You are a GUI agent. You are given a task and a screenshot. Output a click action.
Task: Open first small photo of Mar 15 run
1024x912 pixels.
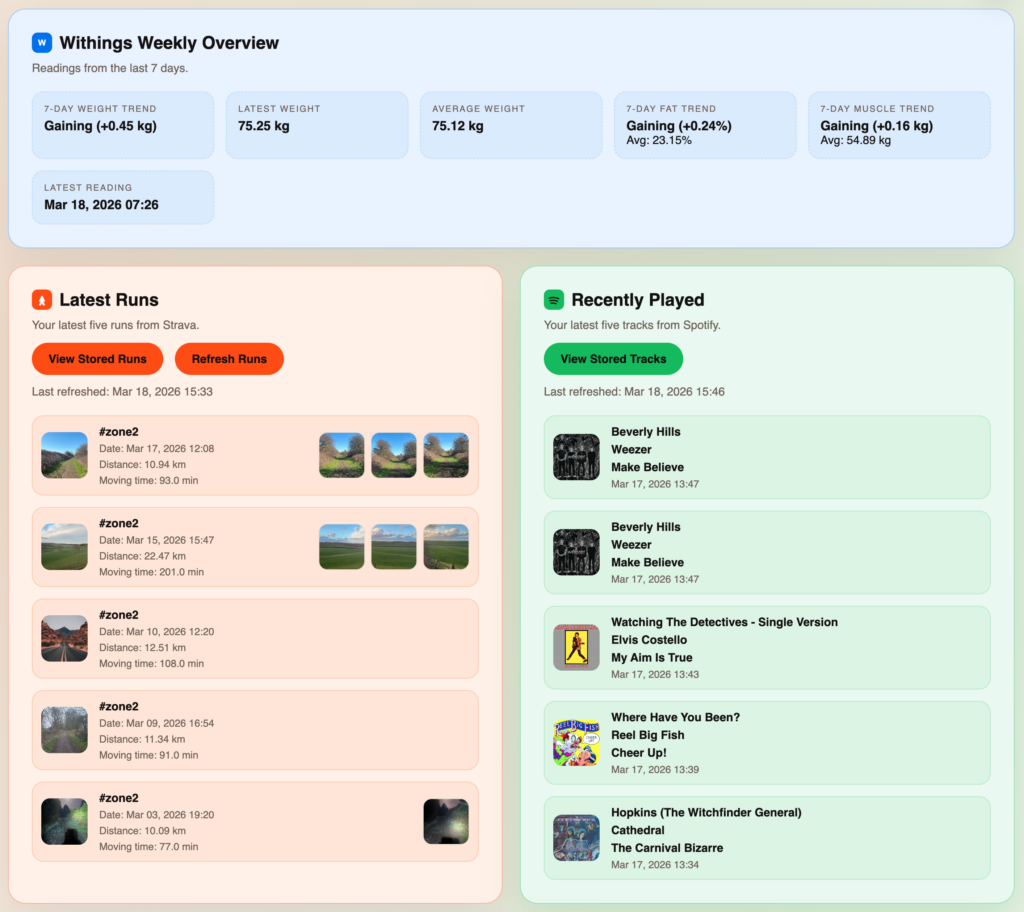click(342, 547)
